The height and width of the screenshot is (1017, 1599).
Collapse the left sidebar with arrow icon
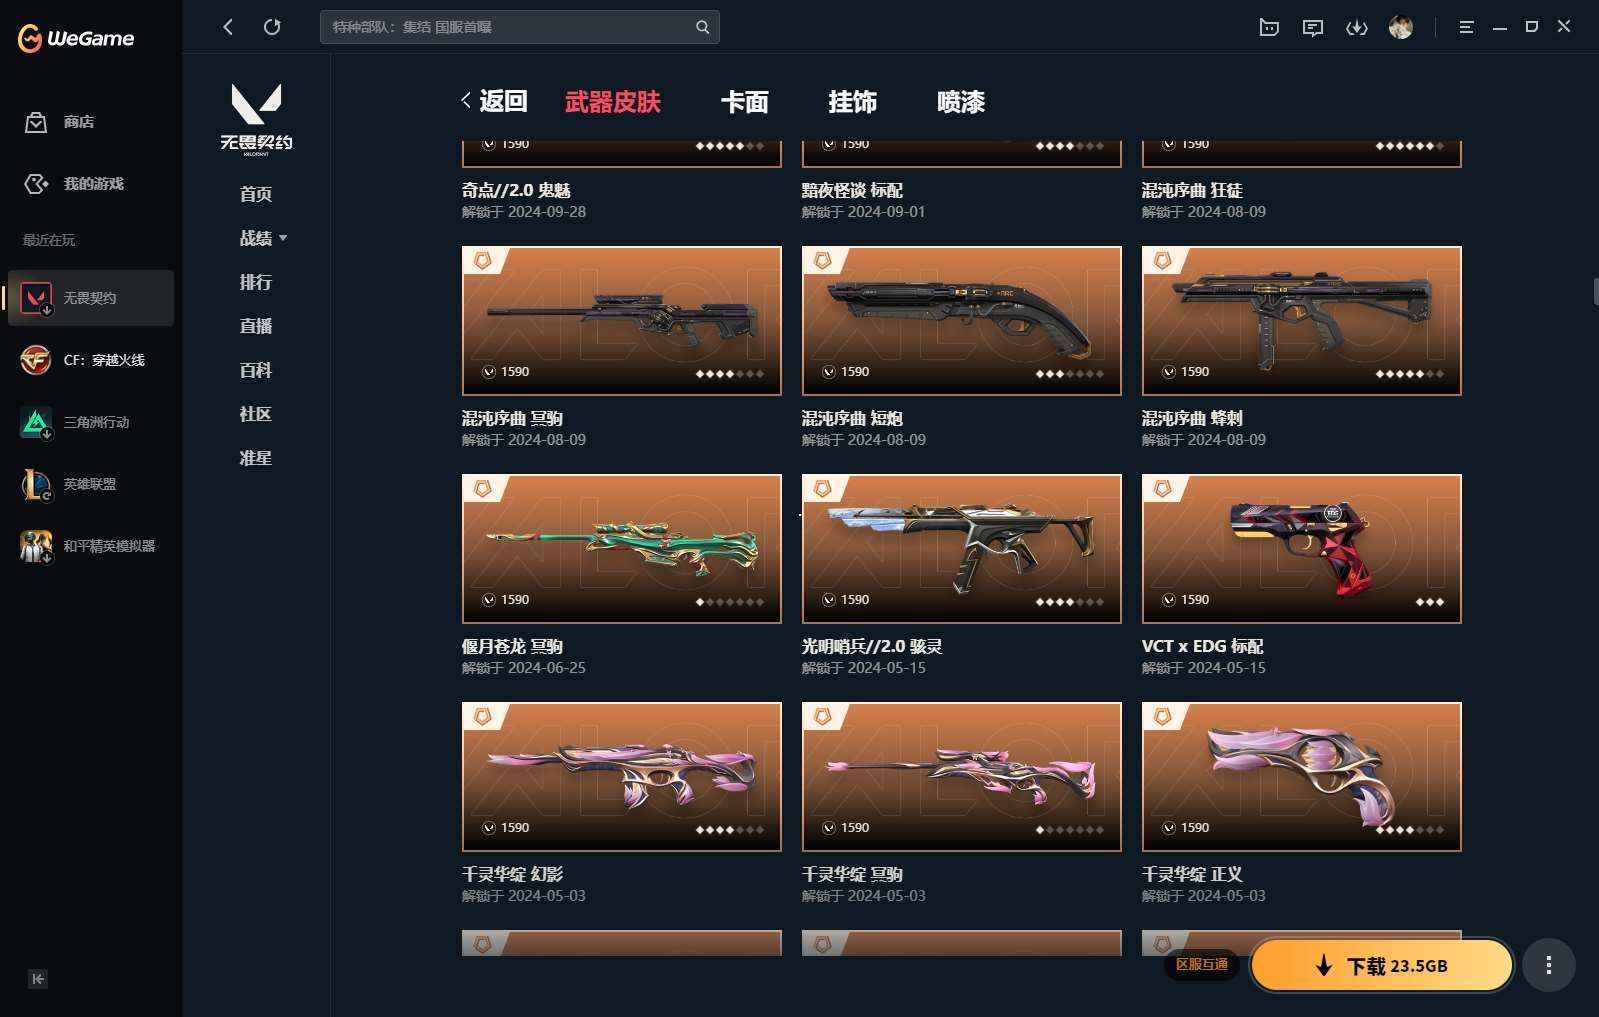click(38, 979)
